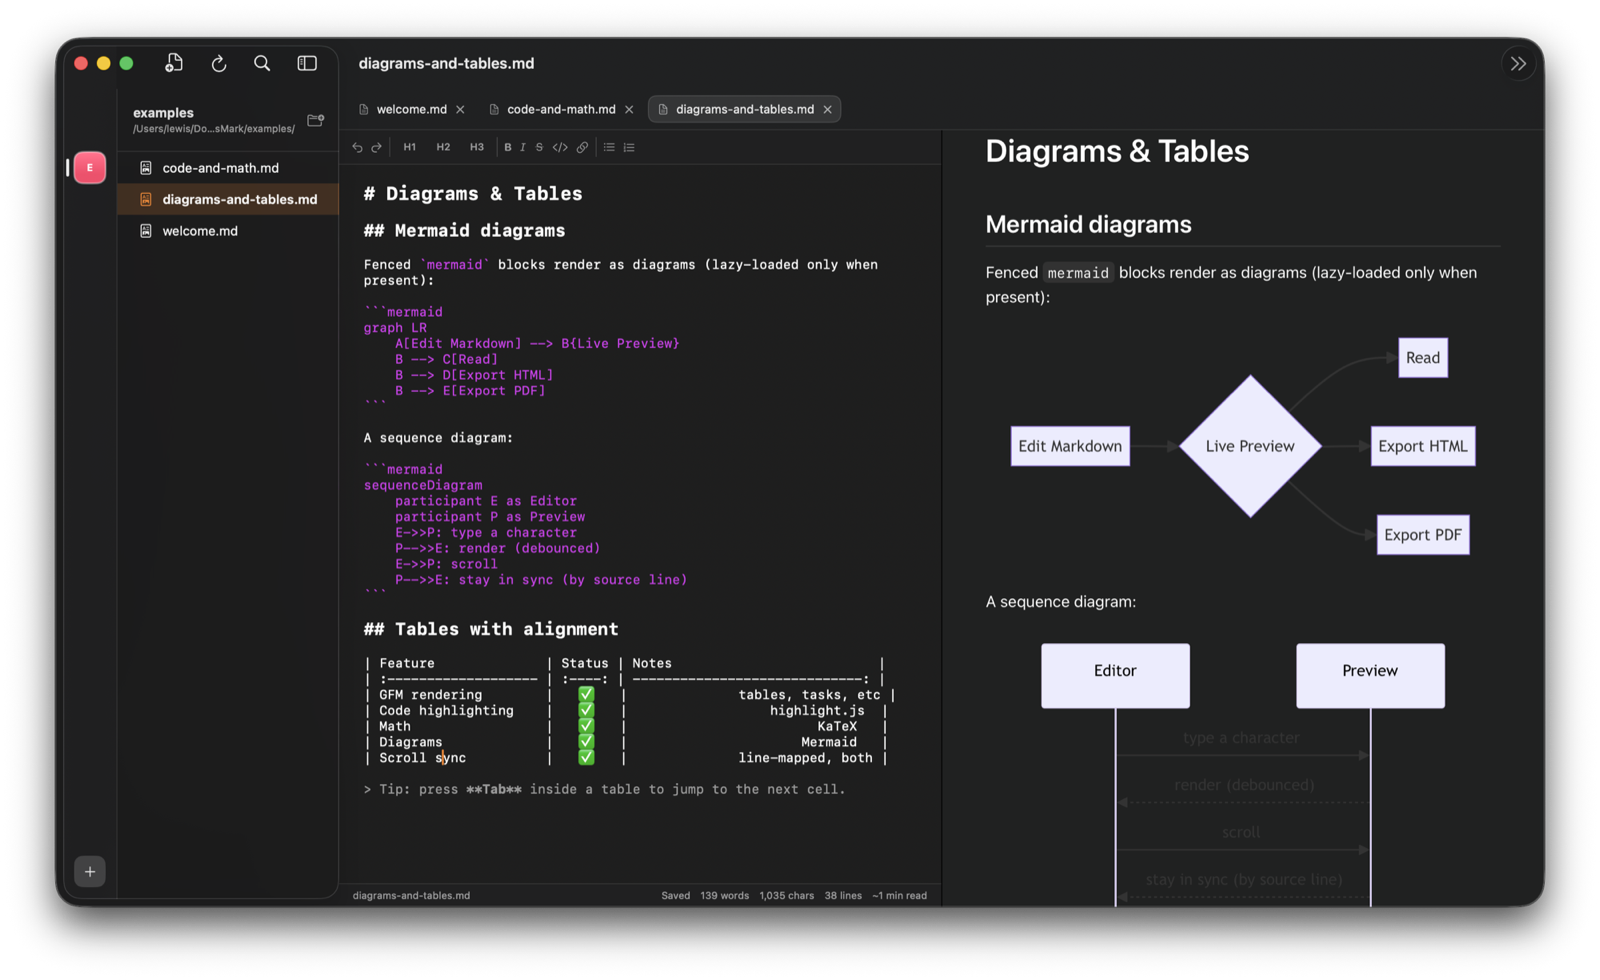Switch to the welcome.md tab
This screenshot has height=980, width=1600.
pyautogui.click(x=411, y=109)
